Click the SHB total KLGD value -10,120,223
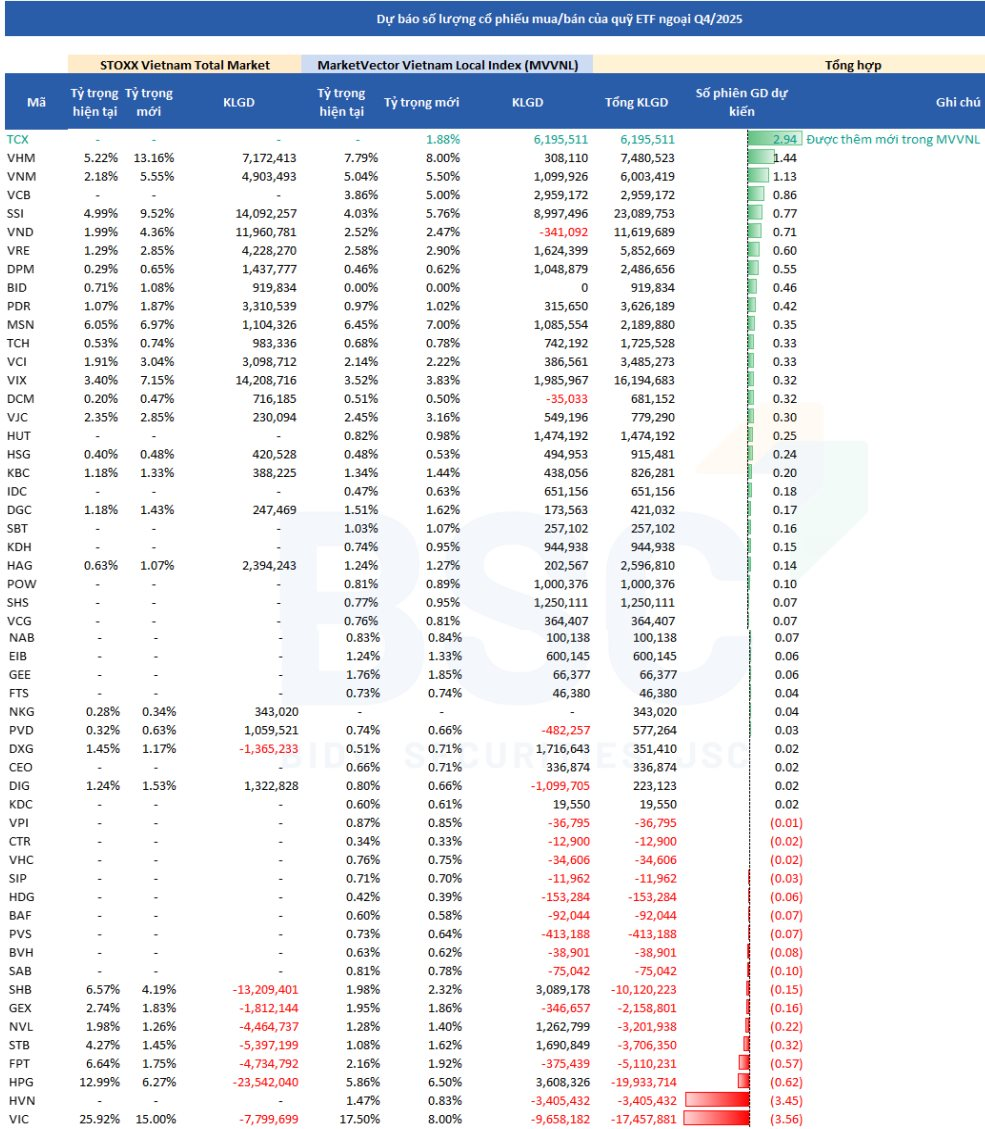985x1129 pixels. pyautogui.click(x=640, y=989)
